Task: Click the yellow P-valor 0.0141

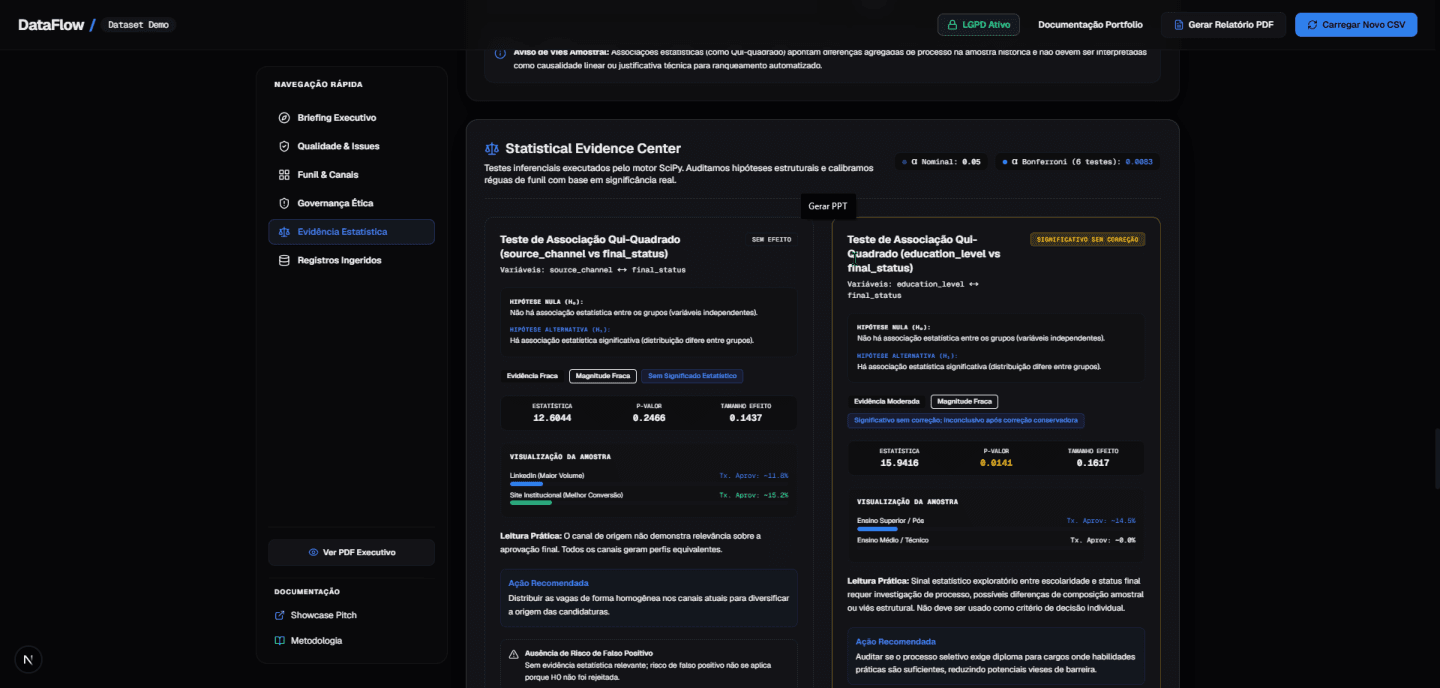Action: [996, 463]
